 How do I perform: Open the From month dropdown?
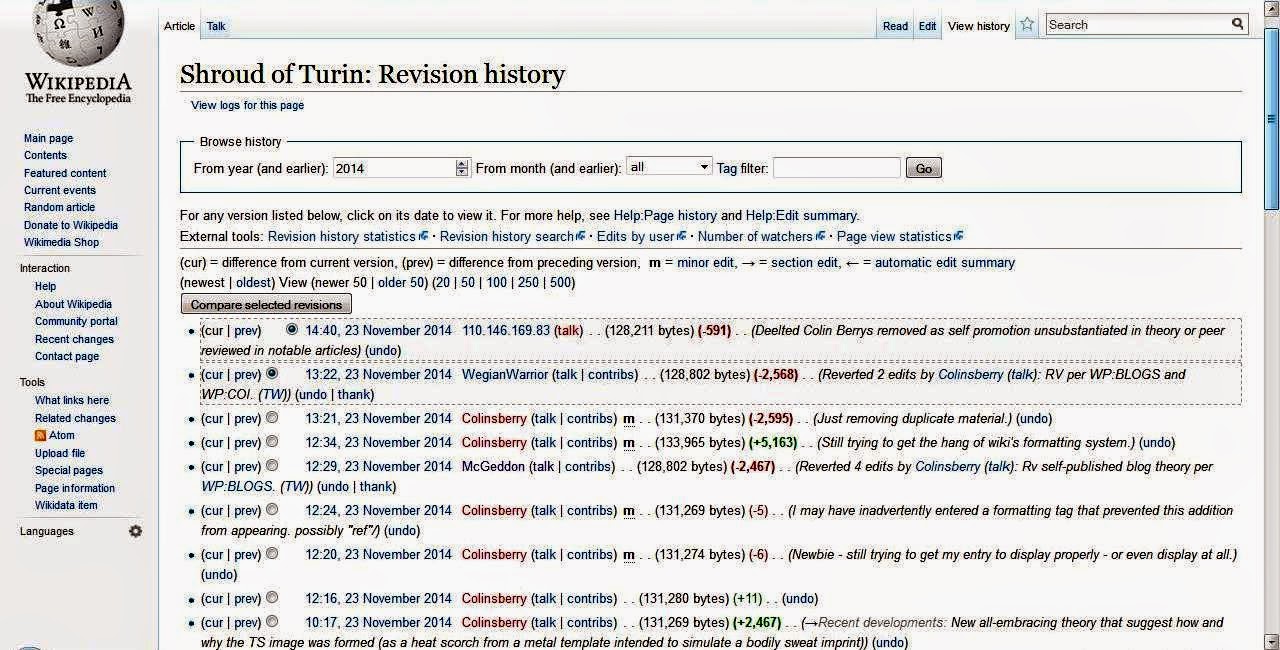click(669, 167)
